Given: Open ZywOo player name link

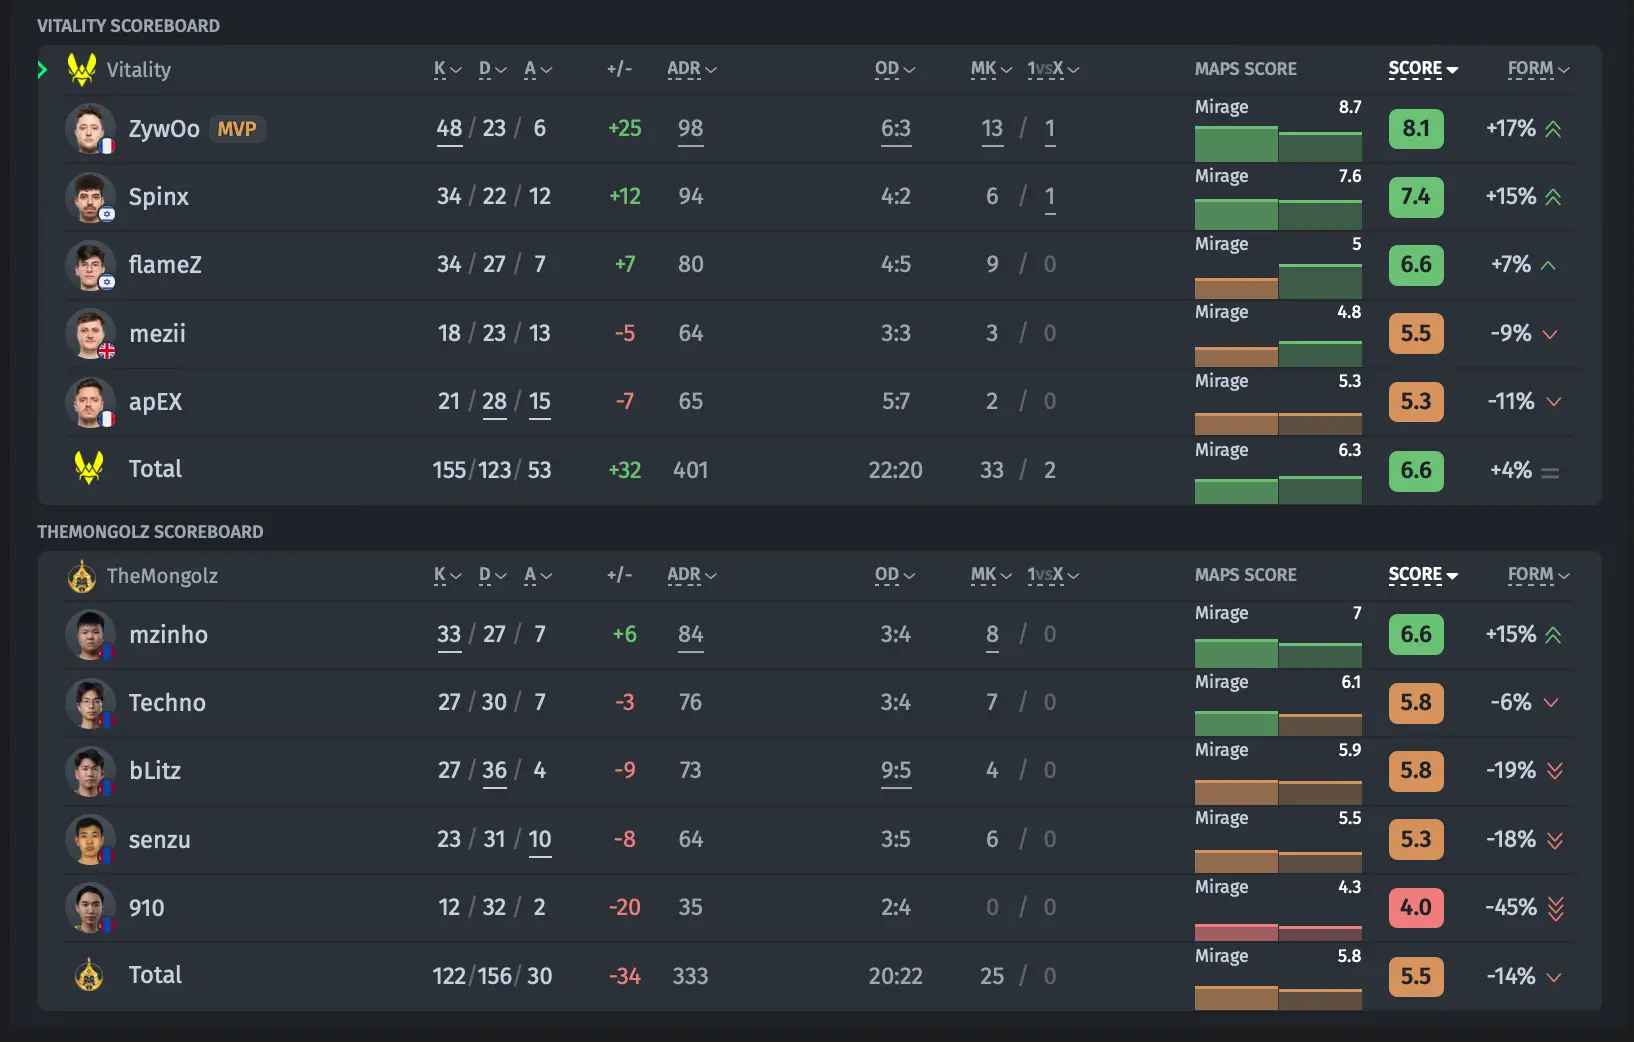Looking at the screenshot, I should click(x=164, y=129).
